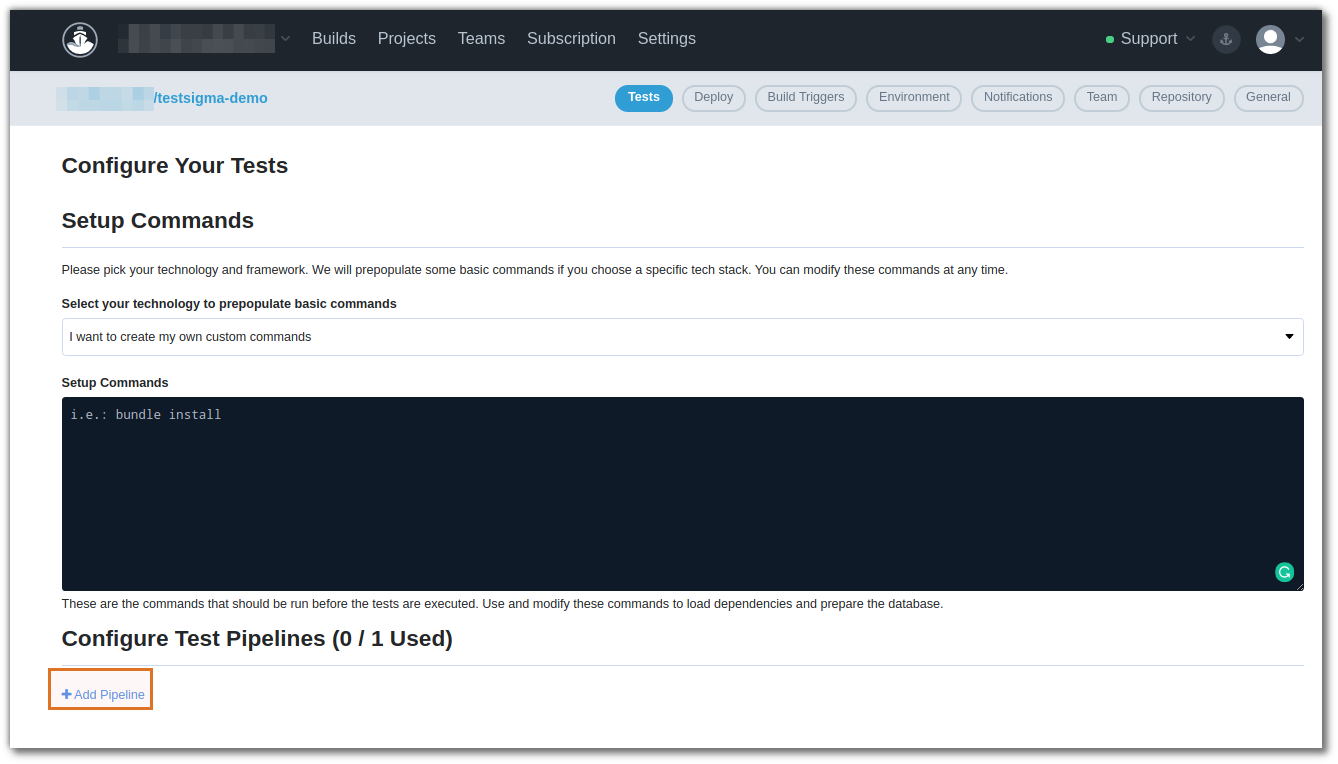Open the Notifications tab
The width and height of the screenshot is (1338, 764).
(x=1017, y=97)
